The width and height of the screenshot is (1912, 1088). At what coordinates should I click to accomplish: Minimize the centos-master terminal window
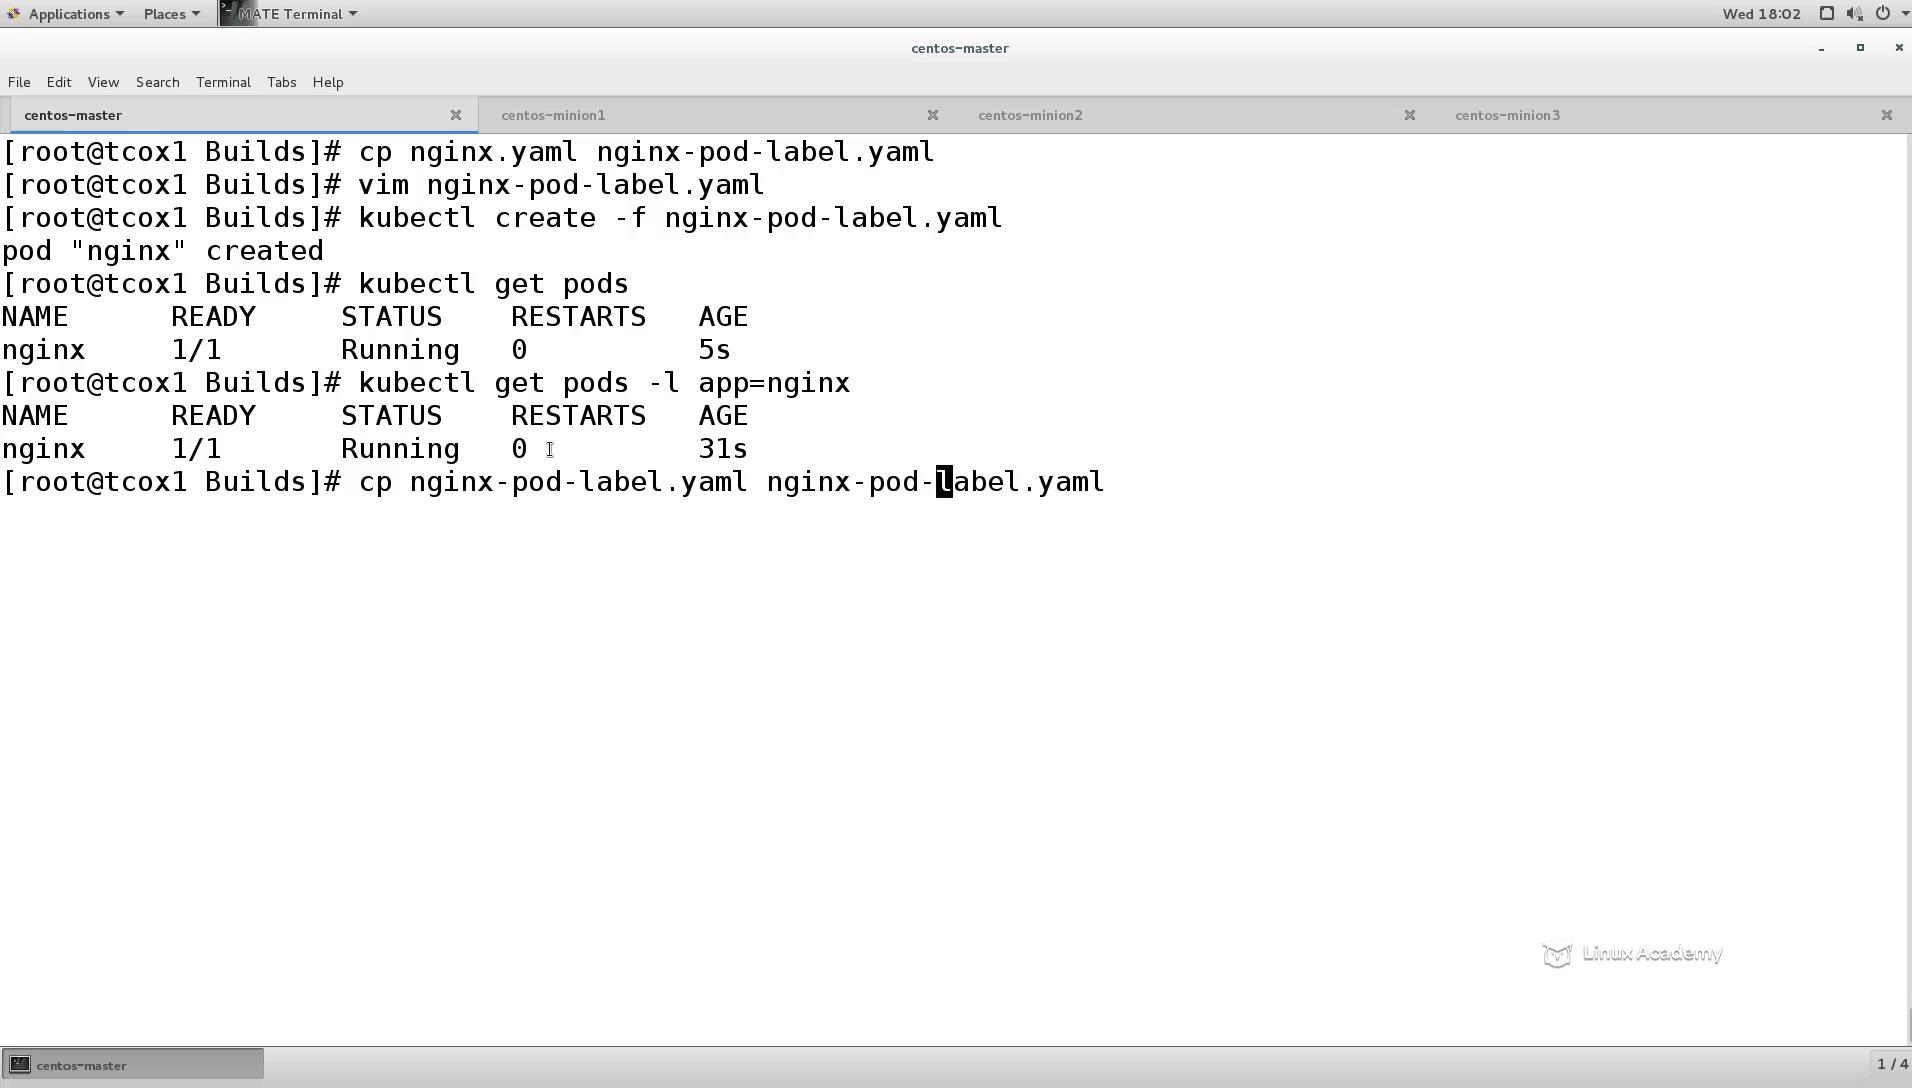(1821, 48)
